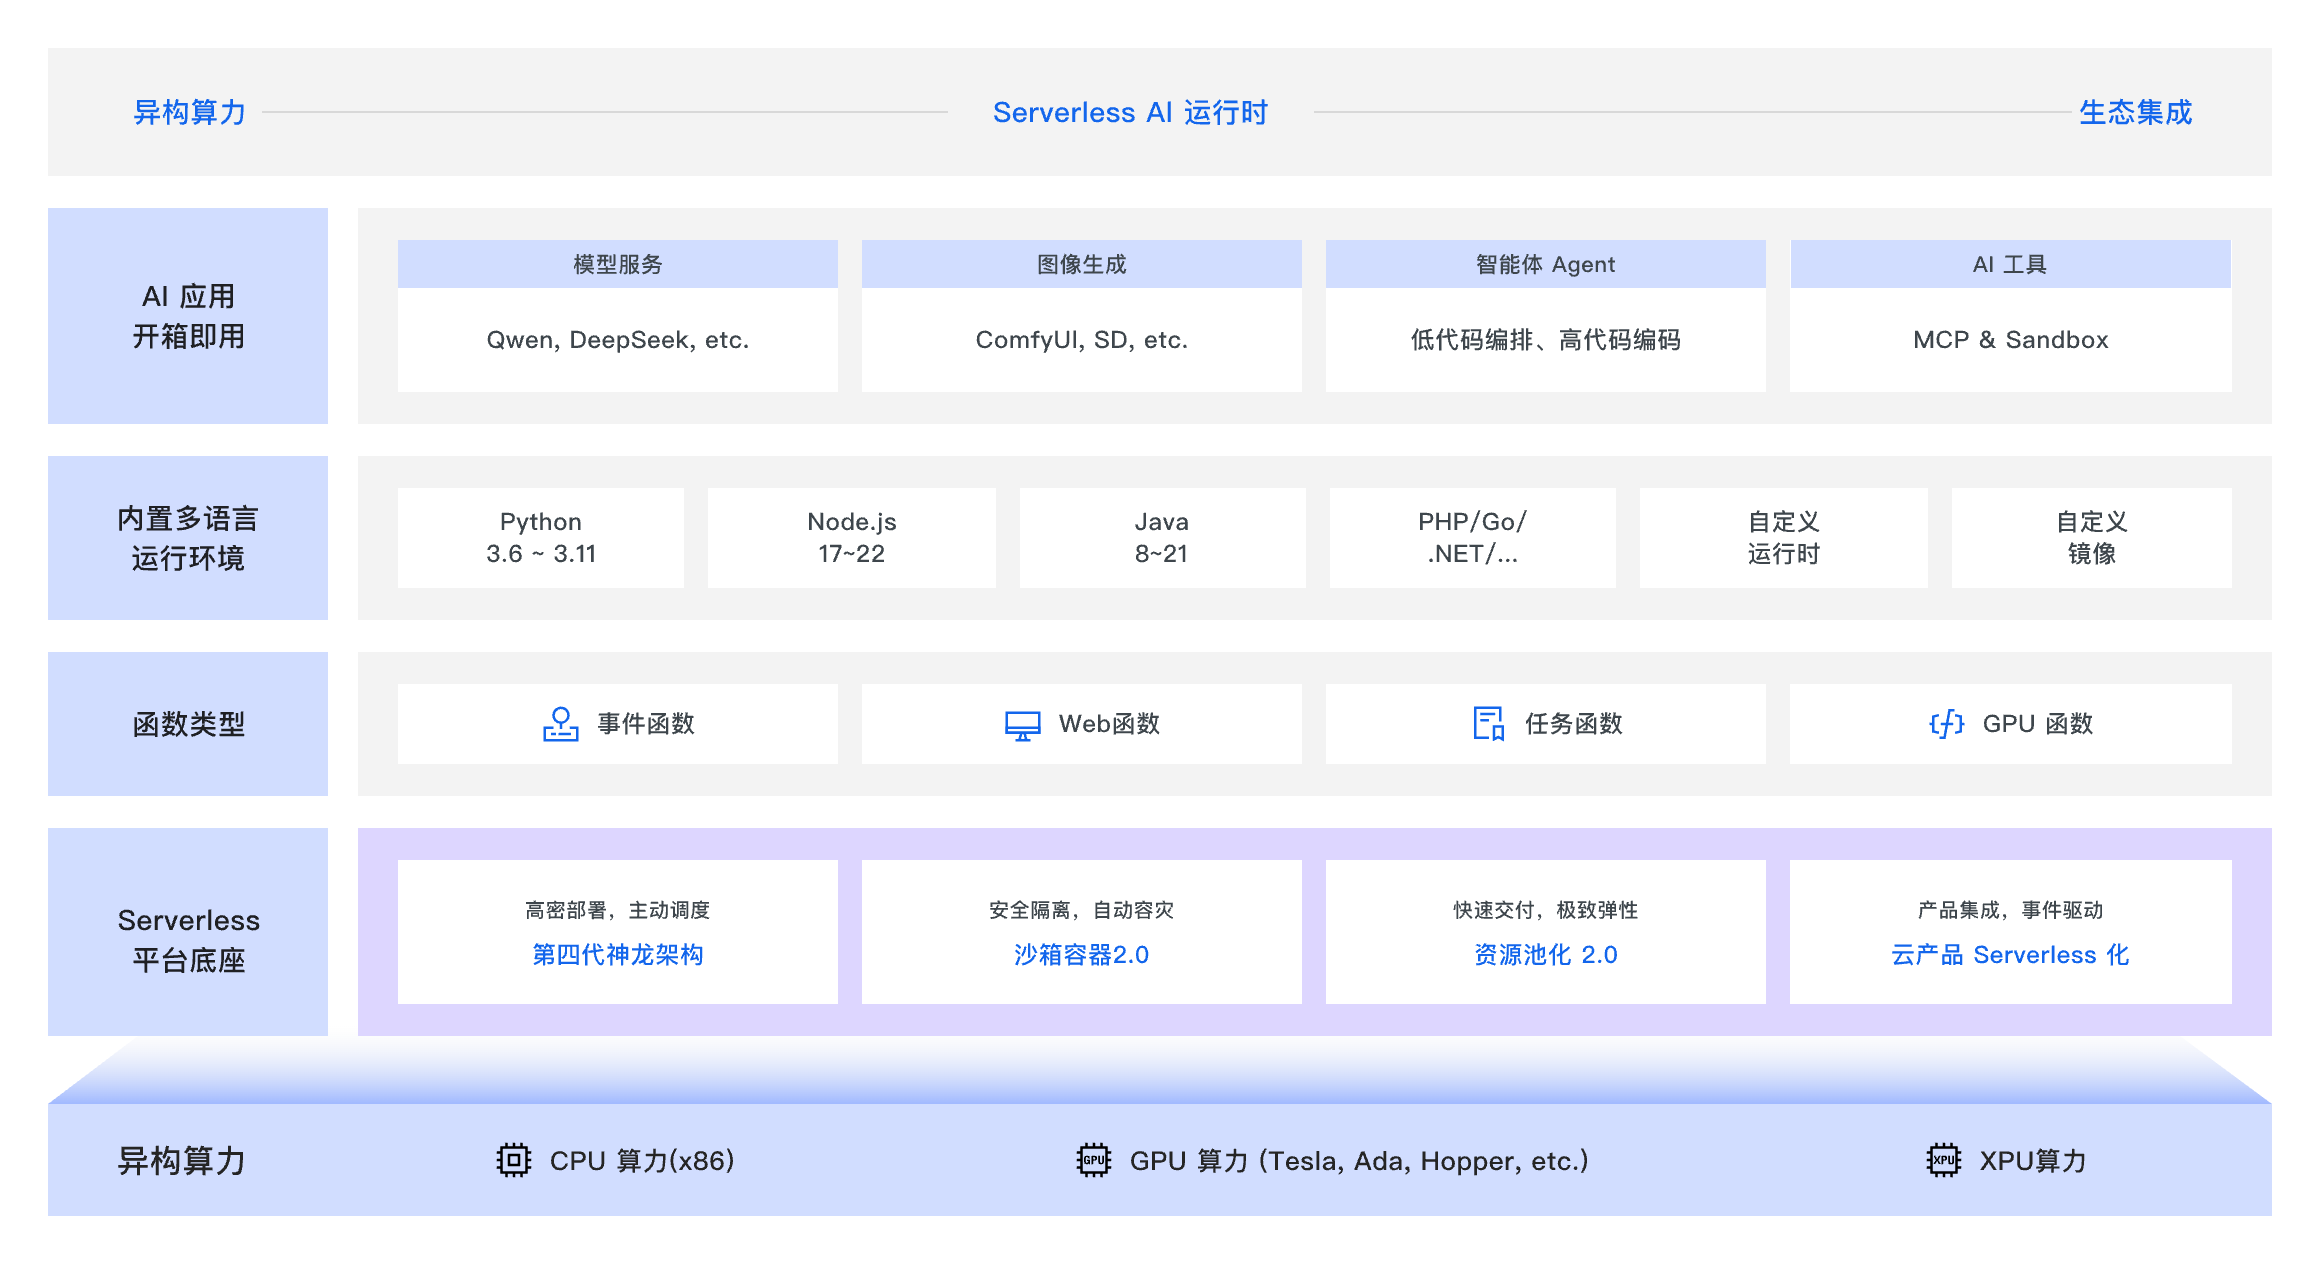The height and width of the screenshot is (1264, 2320).
Task: Click the XPU算力 chip icon
Action: [x=1941, y=1160]
